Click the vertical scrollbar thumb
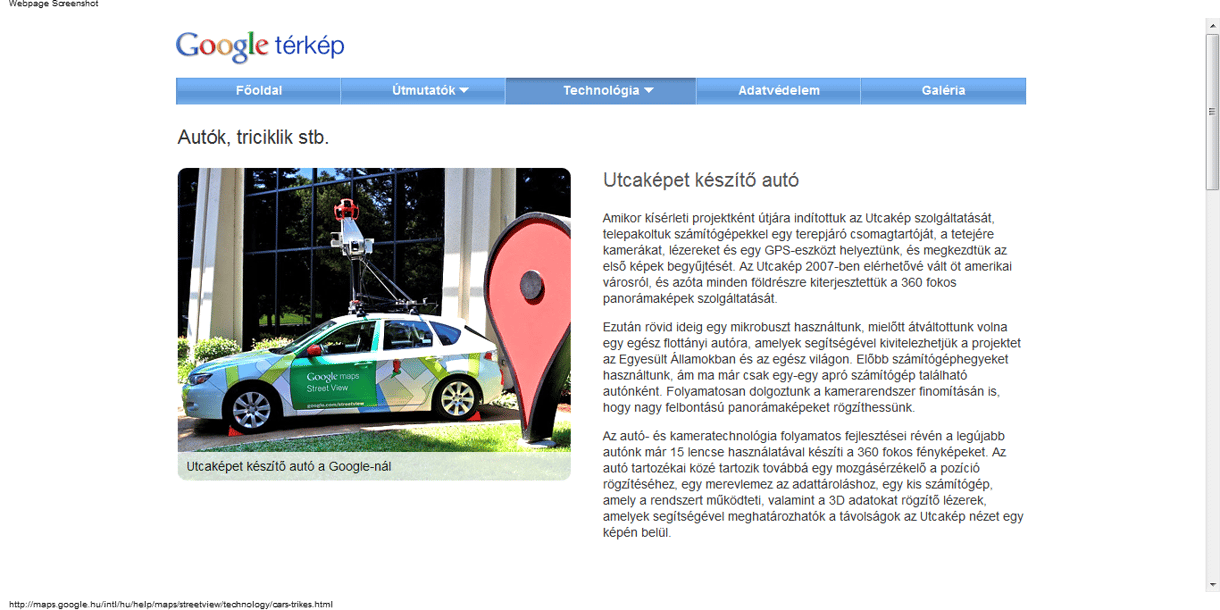The image size is (1220, 610). click(1212, 111)
